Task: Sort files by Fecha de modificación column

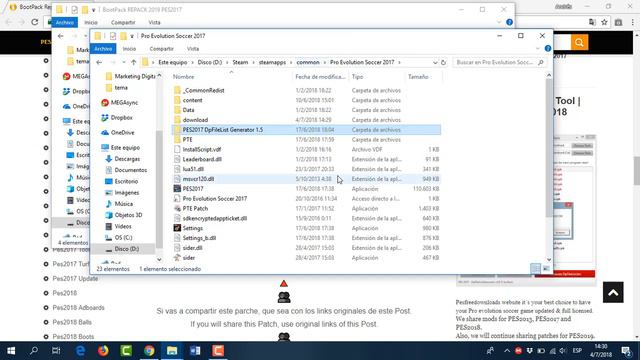Action: (x=320, y=76)
